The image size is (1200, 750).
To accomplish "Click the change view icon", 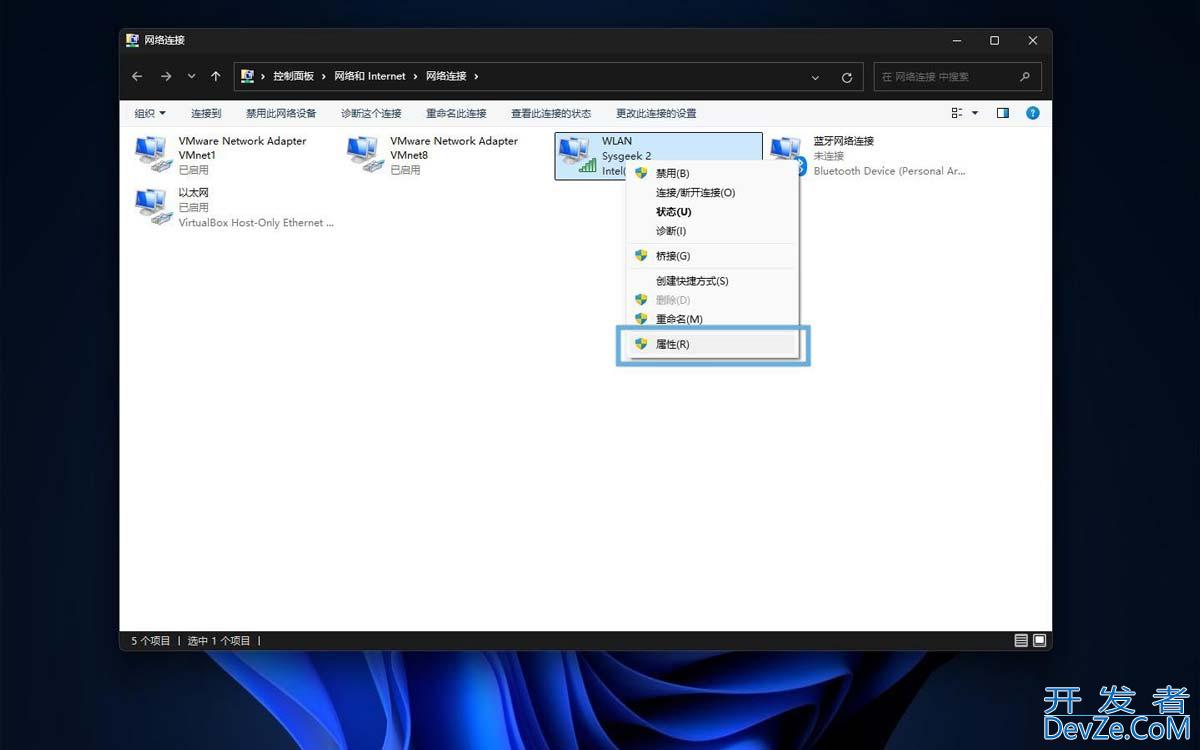I will coord(957,114).
